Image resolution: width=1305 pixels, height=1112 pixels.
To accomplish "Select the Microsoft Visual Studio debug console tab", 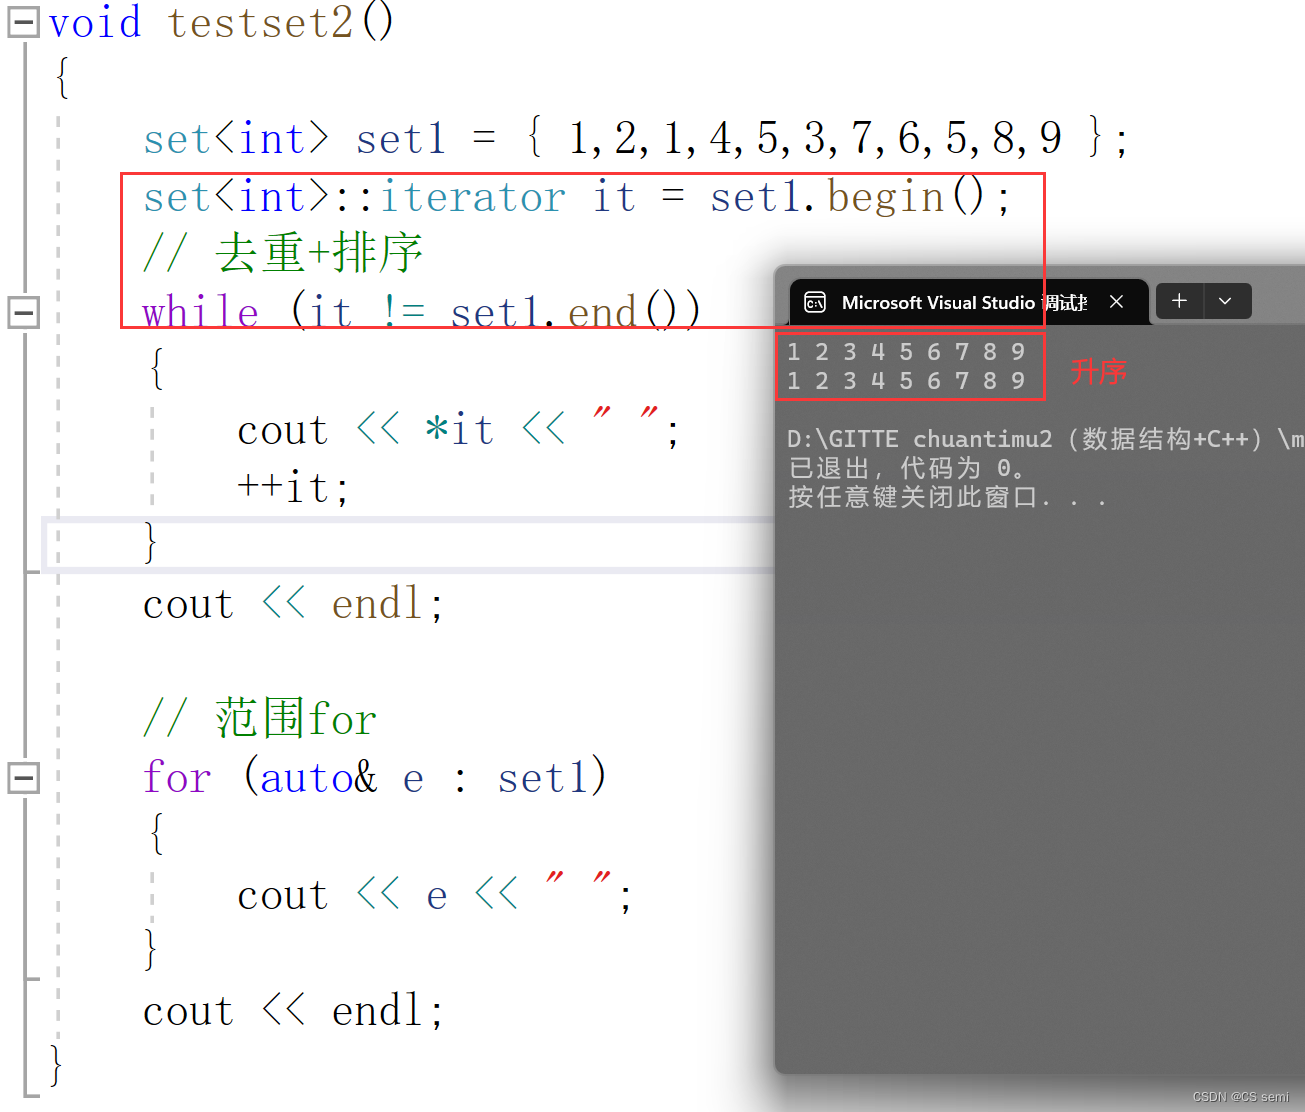I will (968, 302).
